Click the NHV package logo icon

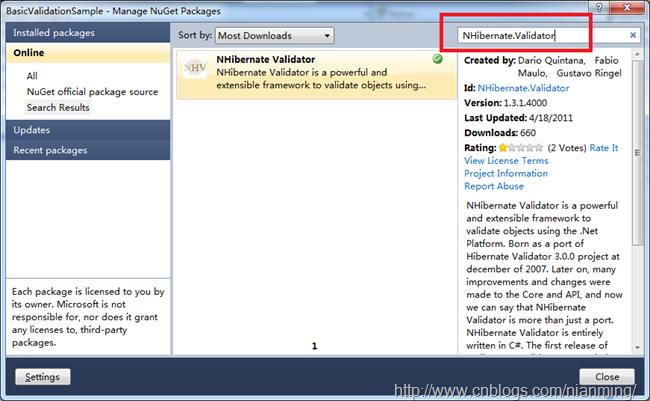click(x=194, y=67)
